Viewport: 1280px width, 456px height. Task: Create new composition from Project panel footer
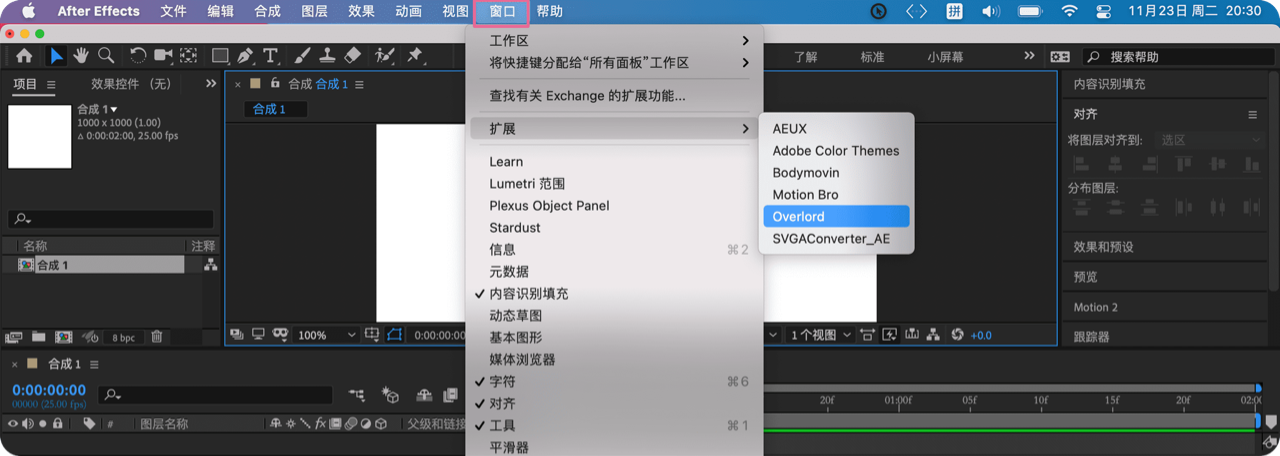[x=63, y=337]
